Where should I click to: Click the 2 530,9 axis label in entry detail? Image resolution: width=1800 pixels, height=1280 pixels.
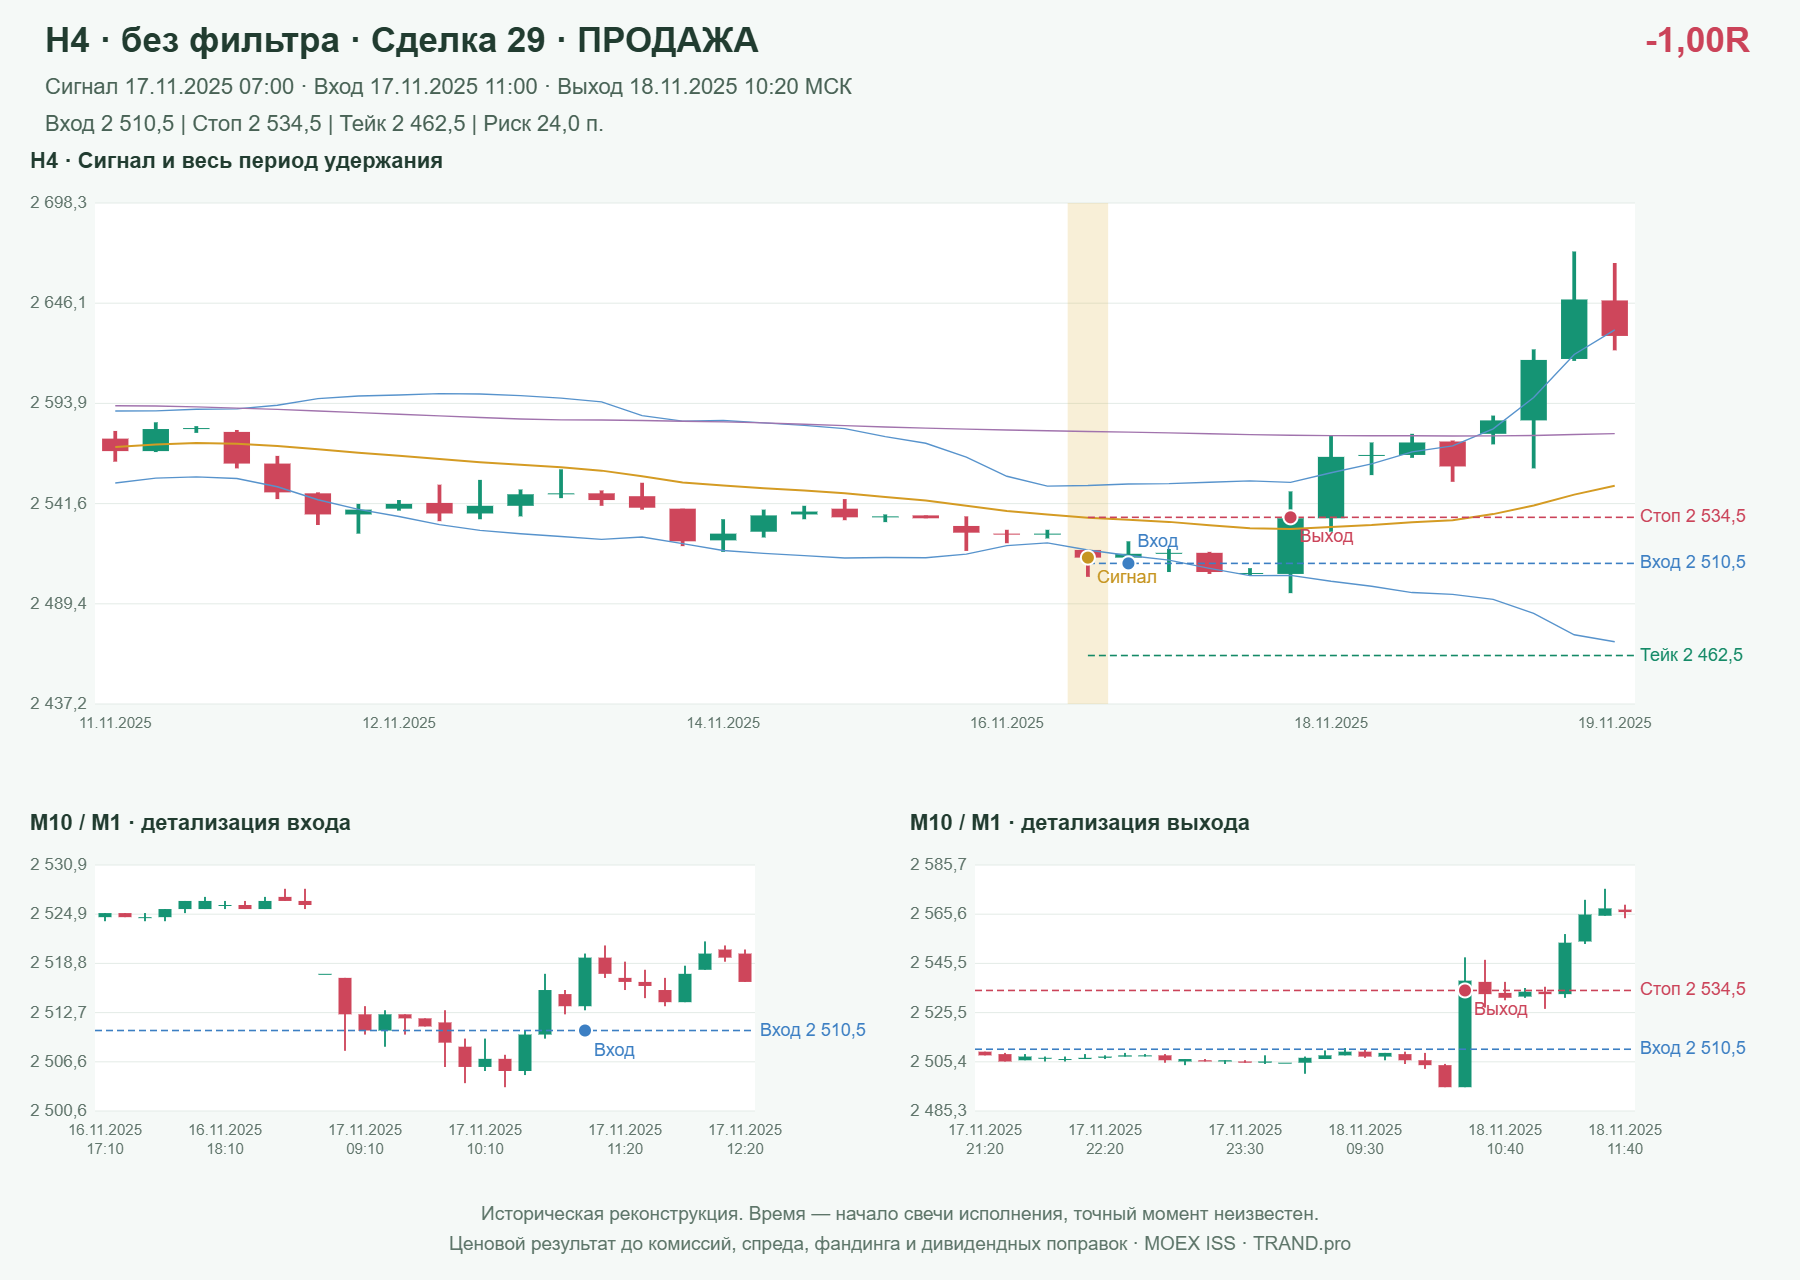pos(58,865)
